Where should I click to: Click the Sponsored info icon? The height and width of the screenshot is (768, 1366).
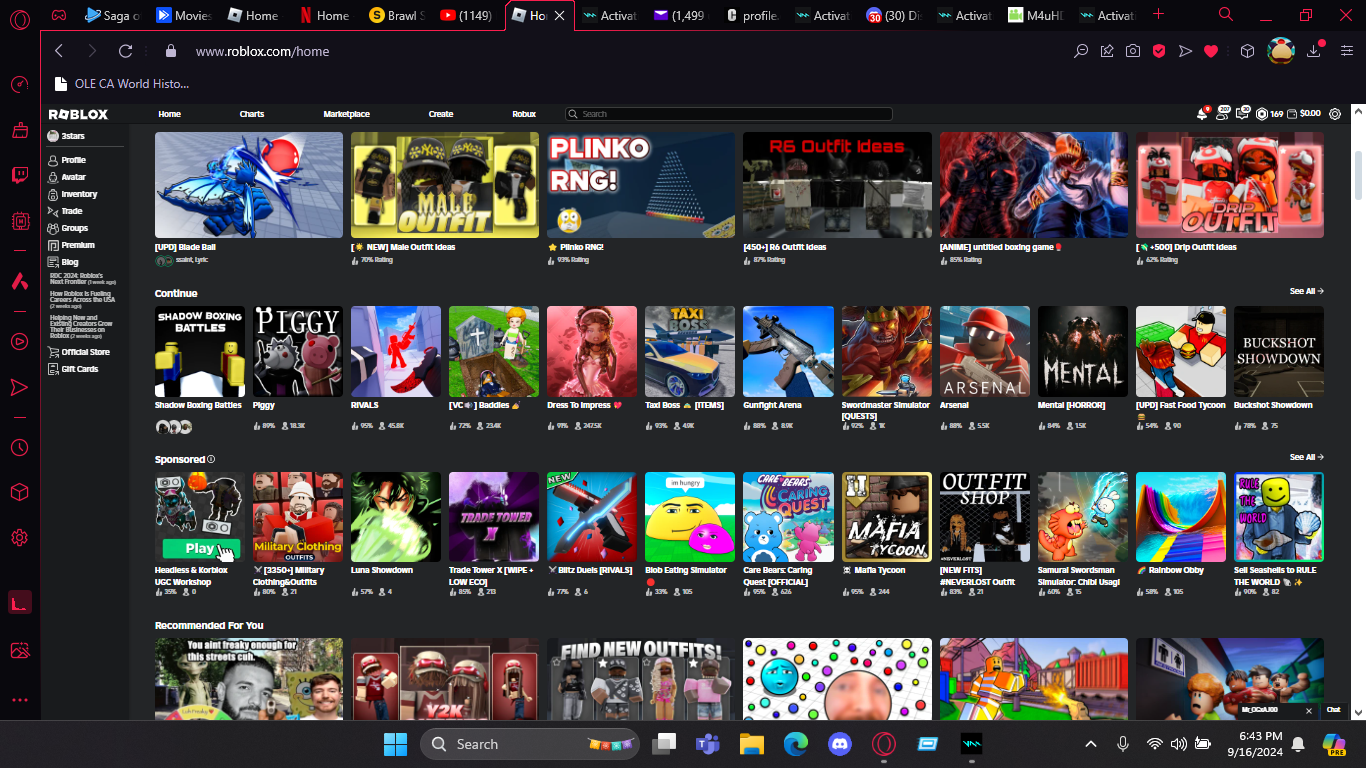[x=211, y=460]
